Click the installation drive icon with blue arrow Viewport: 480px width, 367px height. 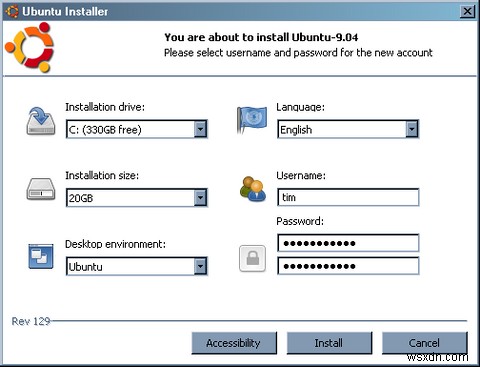[41, 121]
